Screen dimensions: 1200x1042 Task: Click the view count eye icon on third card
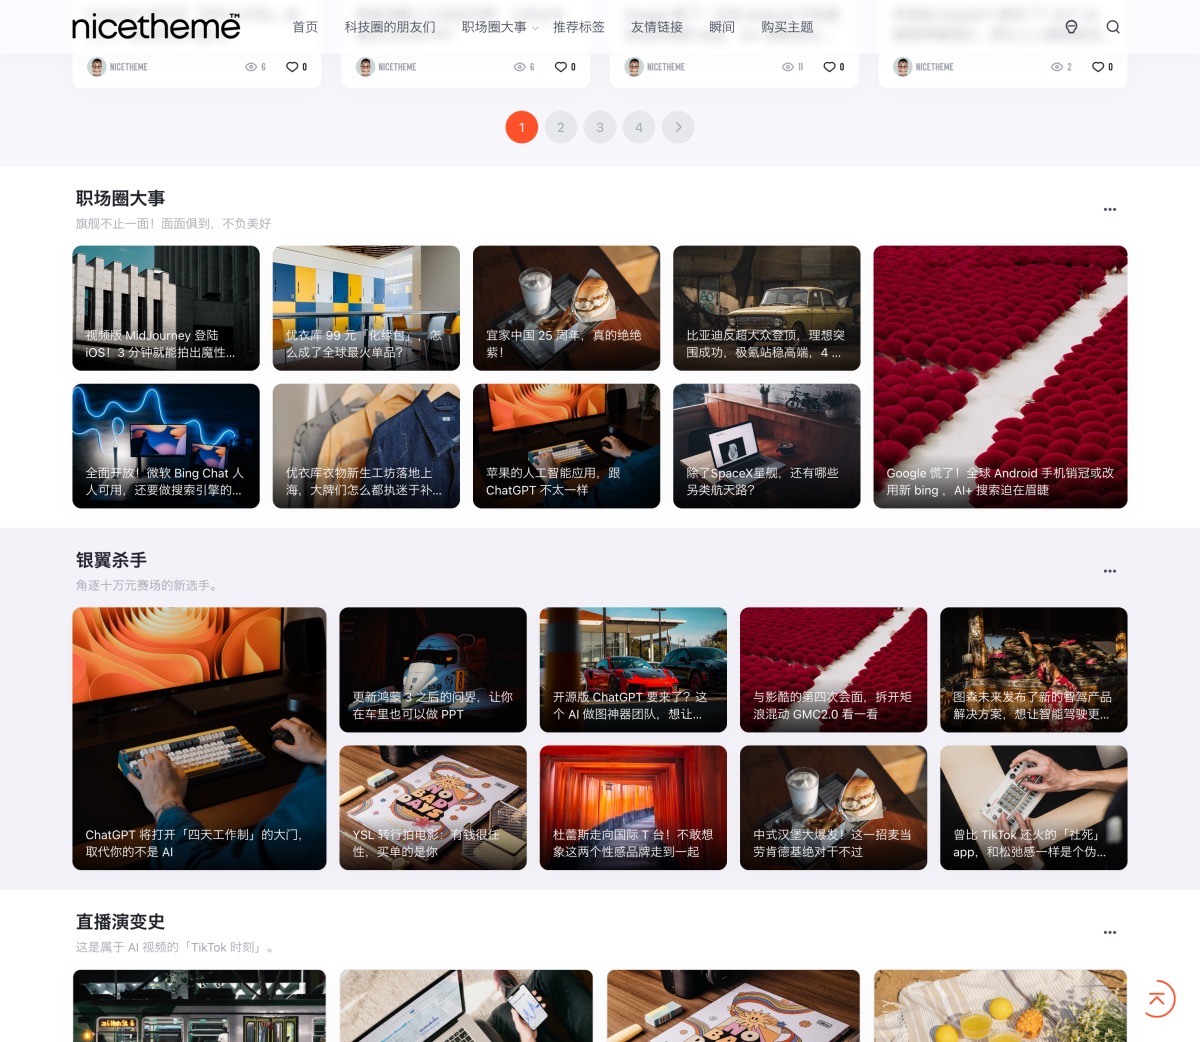point(787,67)
